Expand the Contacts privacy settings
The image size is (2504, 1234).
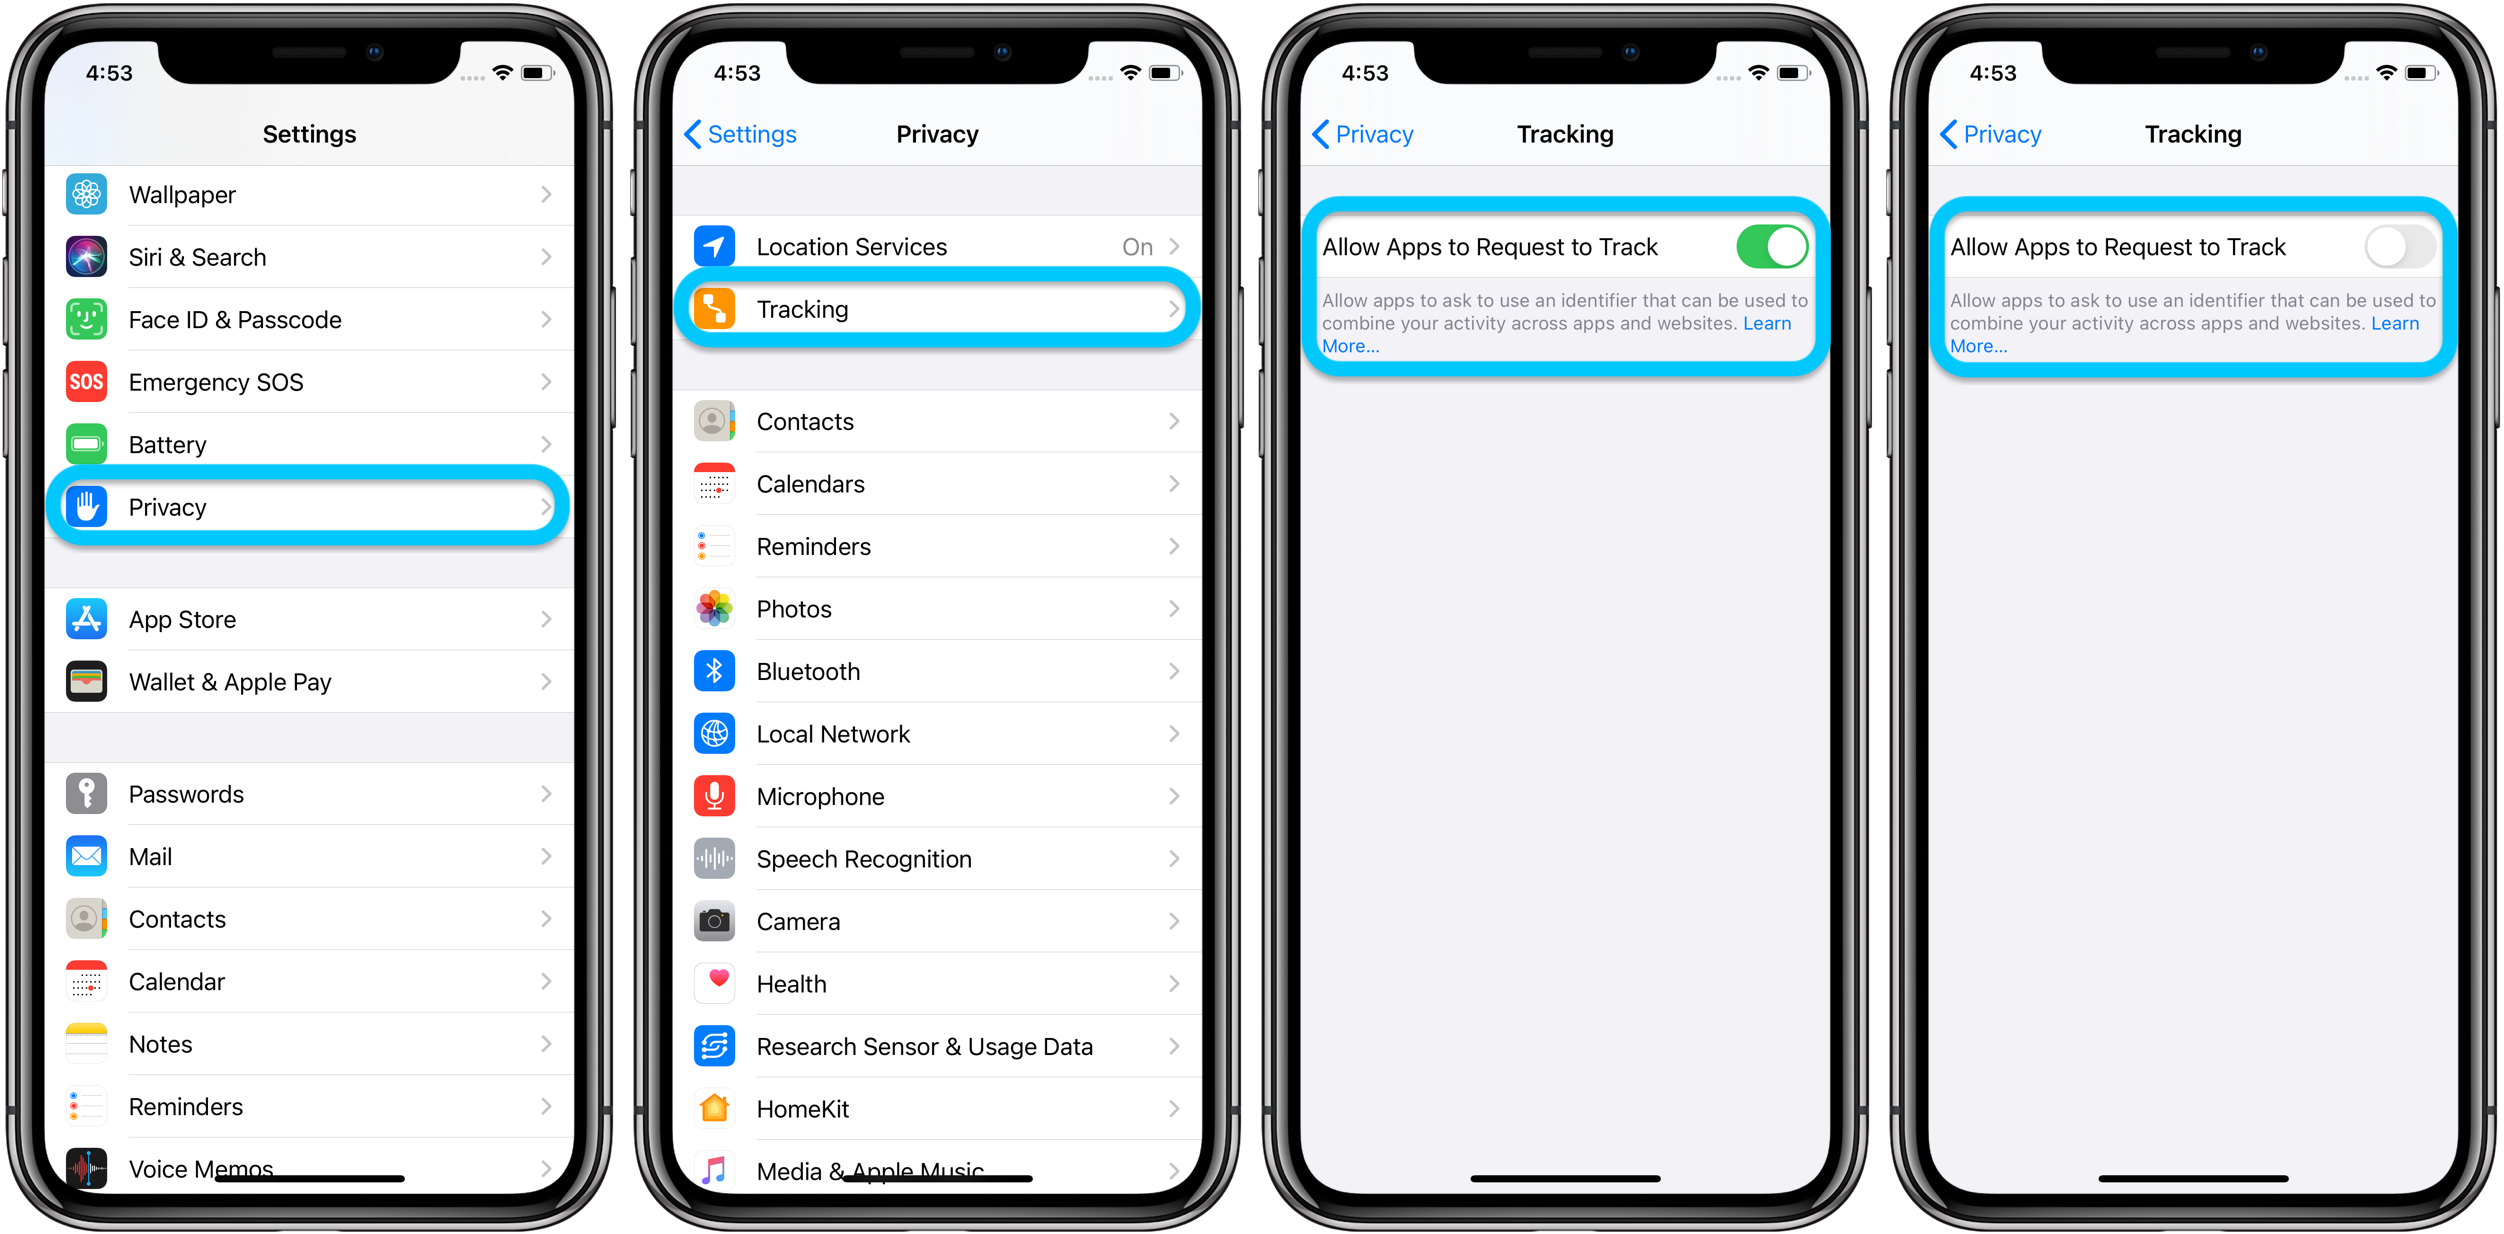pos(939,412)
